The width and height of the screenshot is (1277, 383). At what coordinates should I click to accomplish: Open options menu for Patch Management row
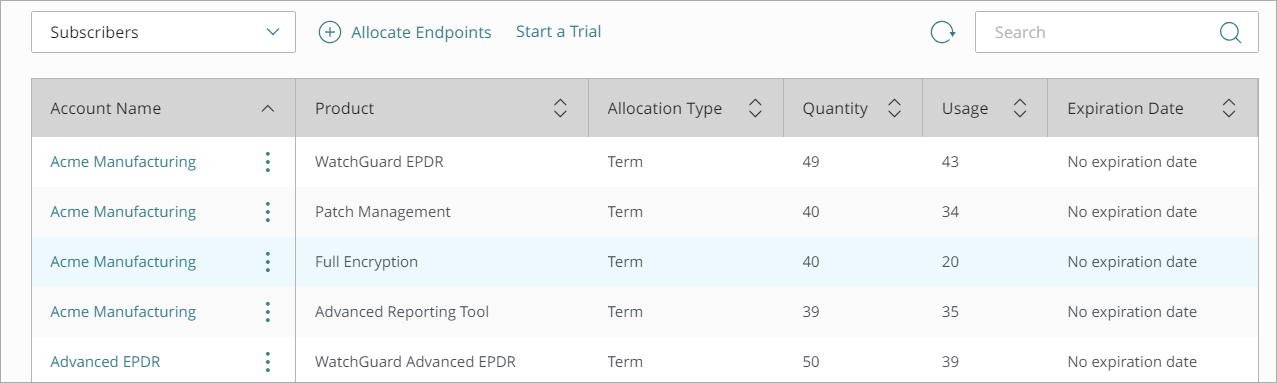[267, 211]
